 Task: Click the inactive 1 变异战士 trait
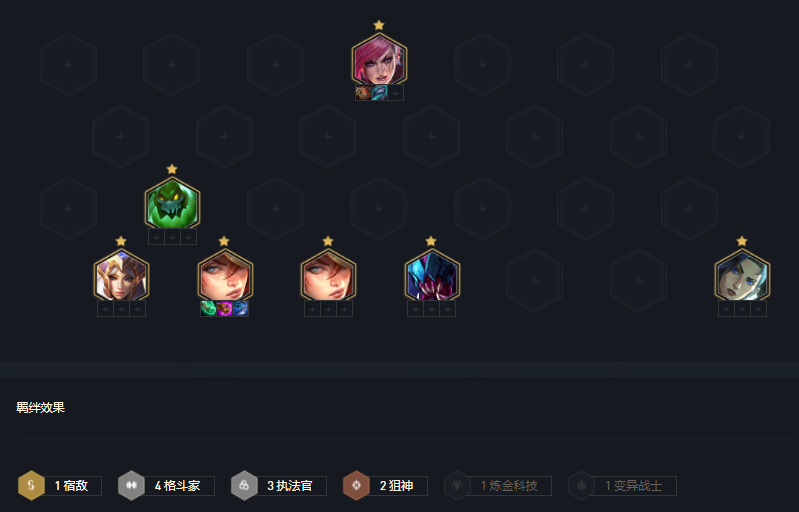[x=622, y=486]
